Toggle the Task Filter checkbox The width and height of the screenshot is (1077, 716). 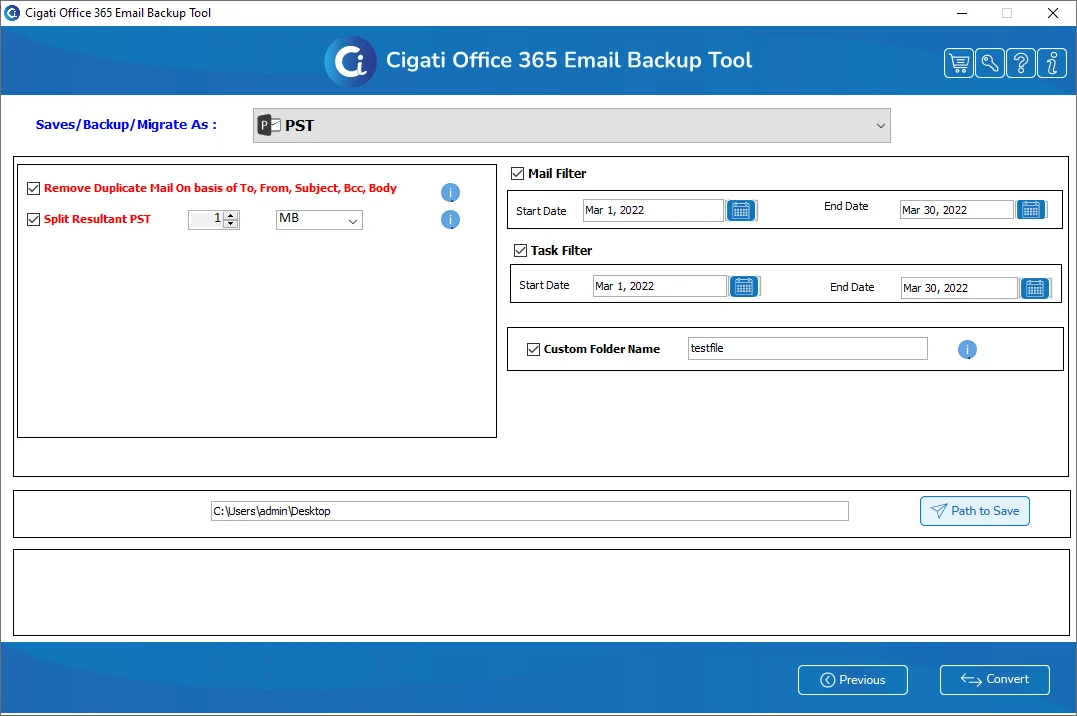(521, 251)
